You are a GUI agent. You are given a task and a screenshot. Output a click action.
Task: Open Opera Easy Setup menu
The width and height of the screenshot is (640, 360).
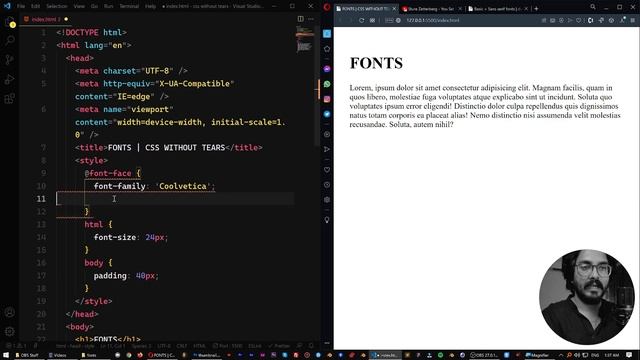[x=633, y=20]
